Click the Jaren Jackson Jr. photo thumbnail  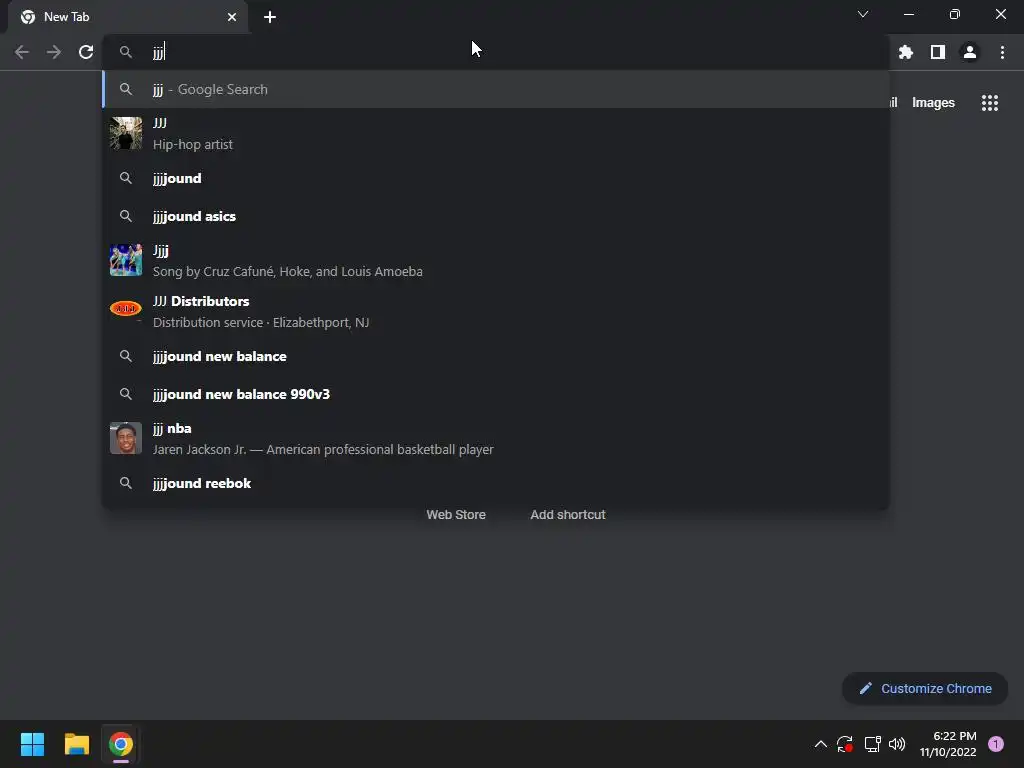[x=126, y=438]
